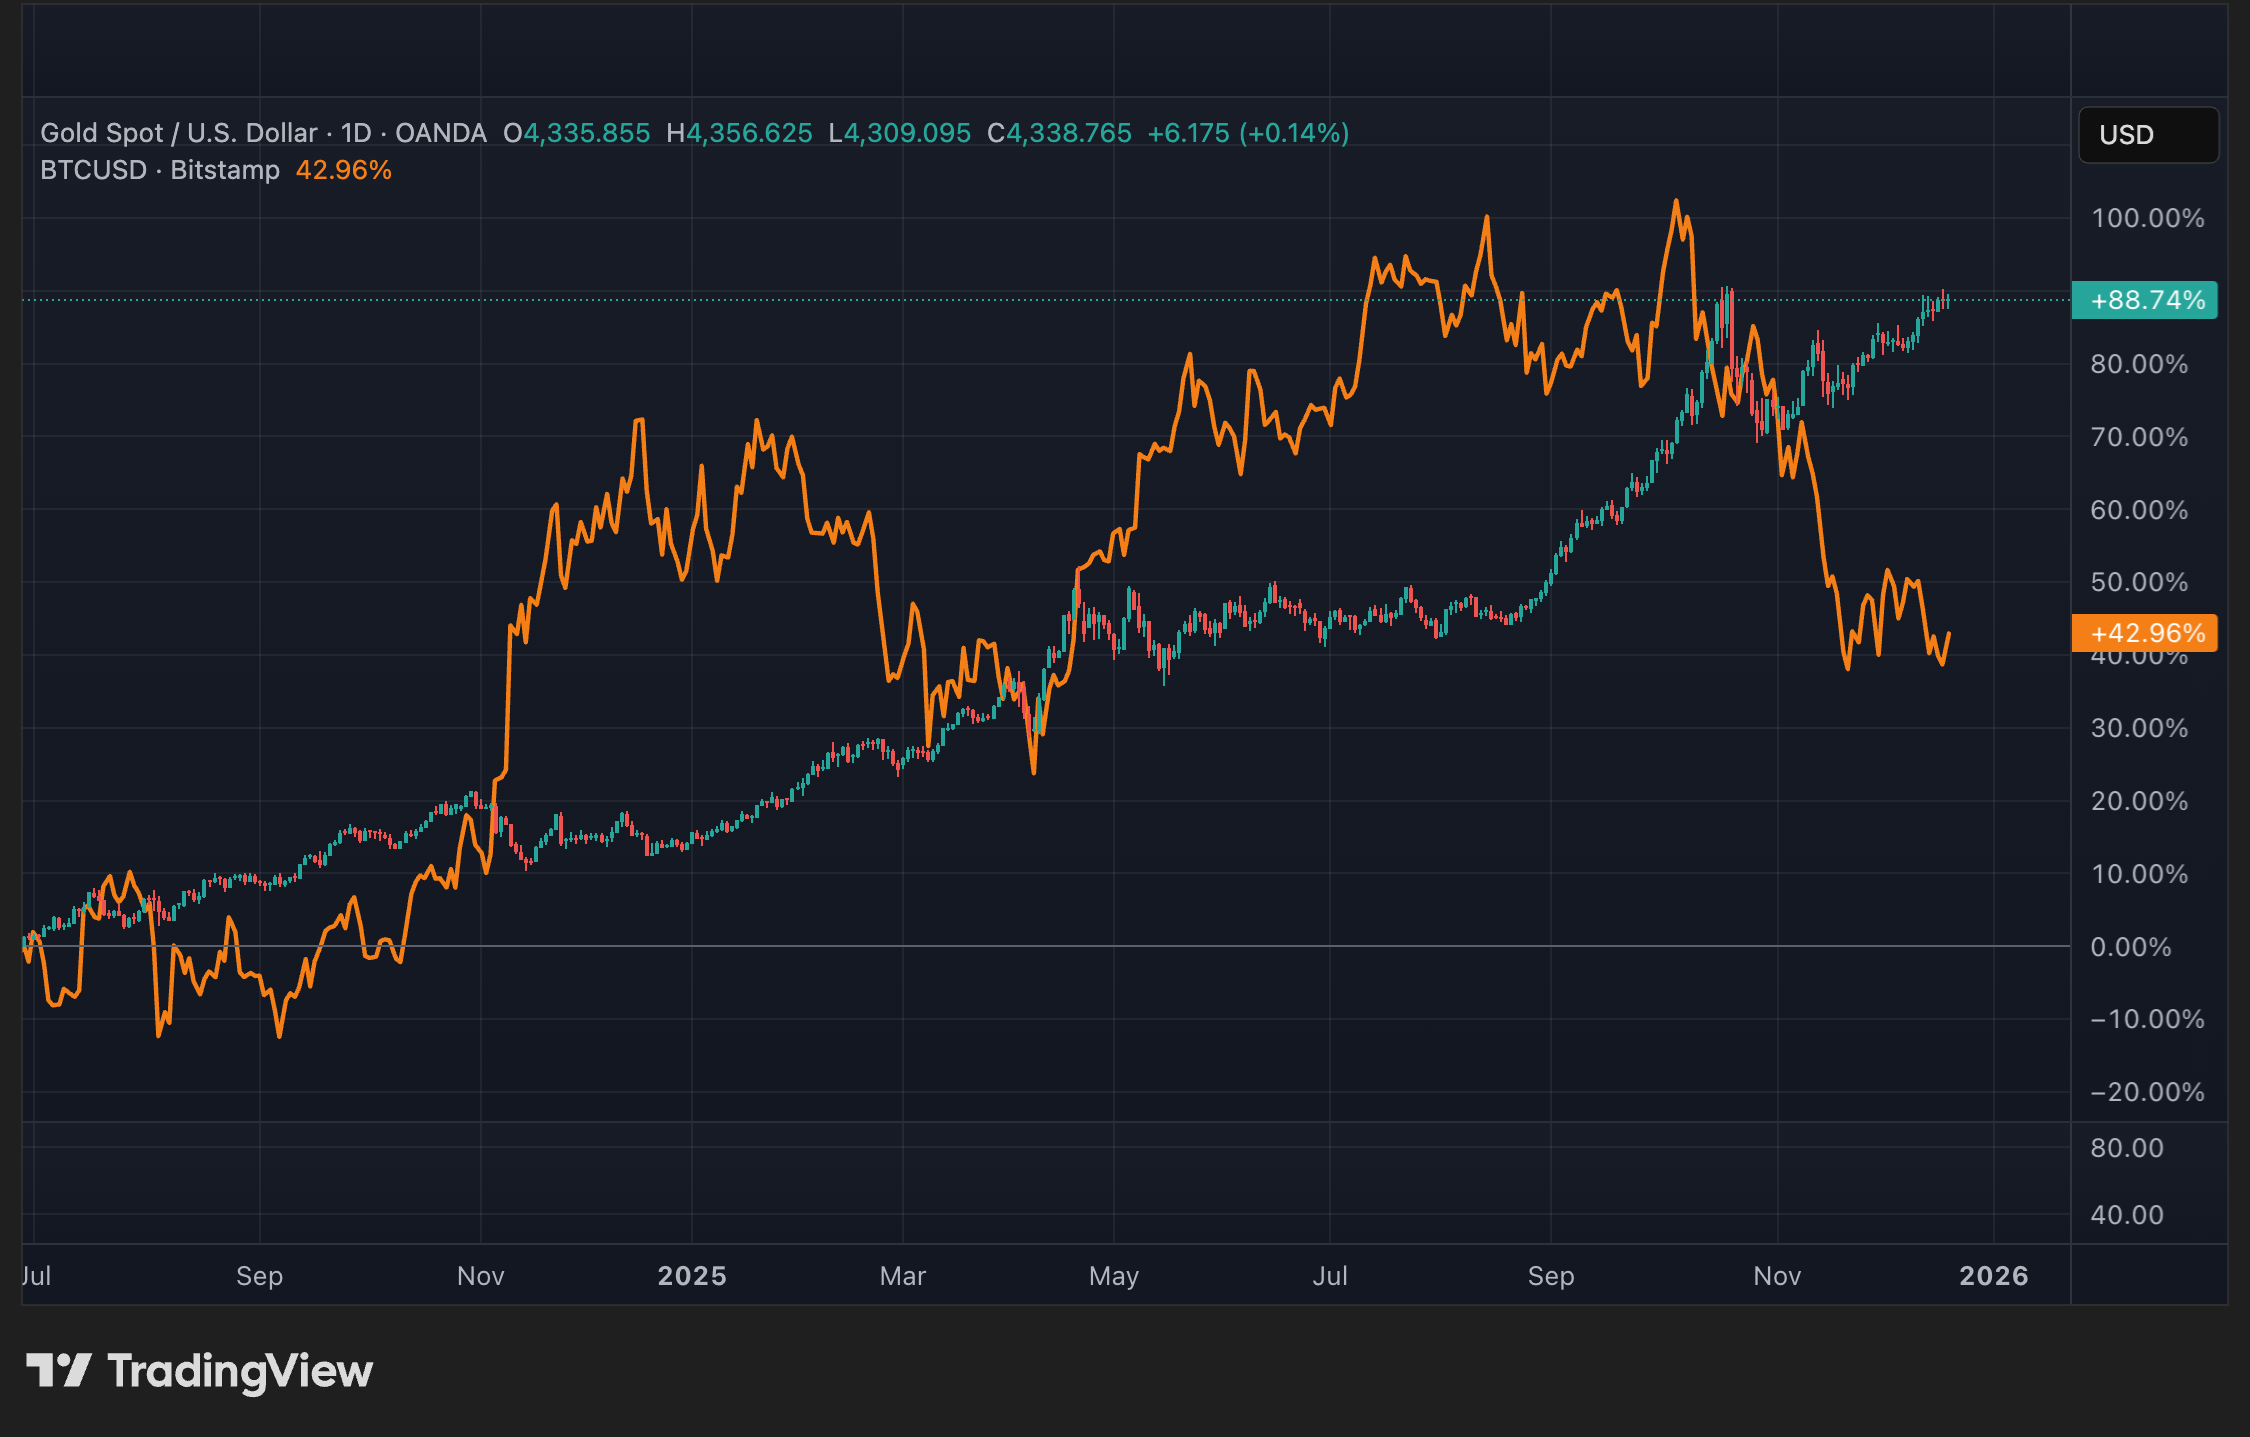
Task: Click the OANDA source label
Action: coord(440,133)
